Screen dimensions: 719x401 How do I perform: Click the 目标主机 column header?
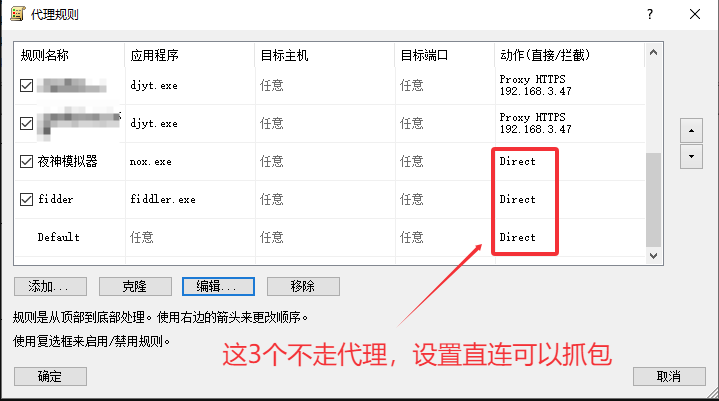pos(325,55)
